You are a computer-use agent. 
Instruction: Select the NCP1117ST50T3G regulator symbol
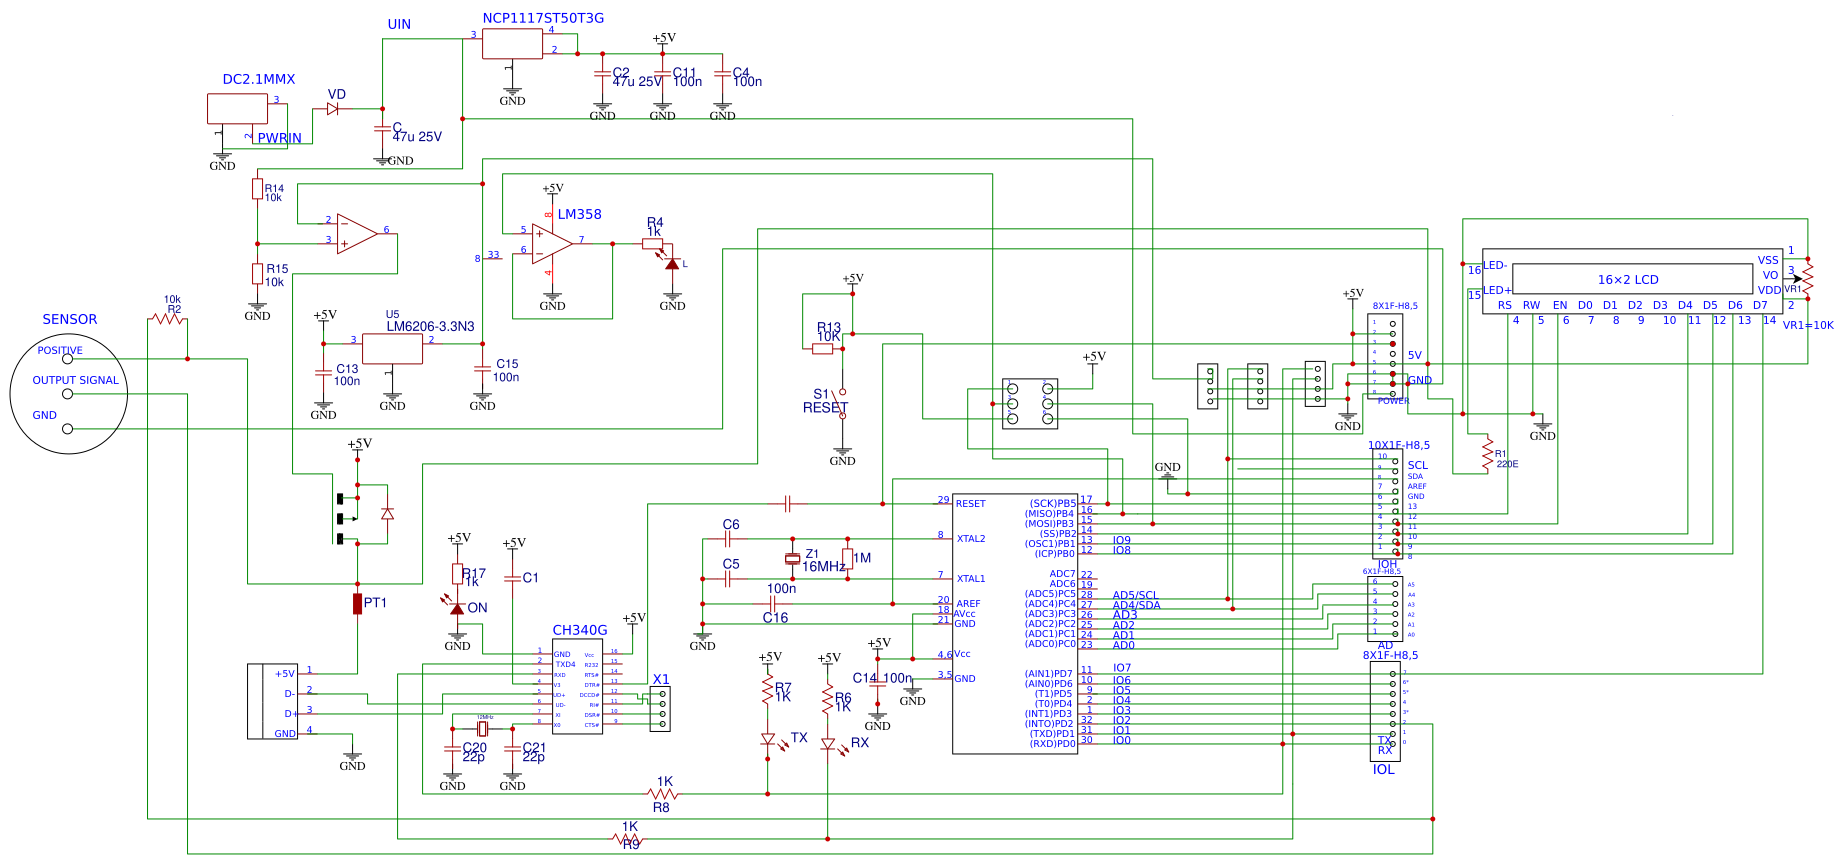pos(512,44)
